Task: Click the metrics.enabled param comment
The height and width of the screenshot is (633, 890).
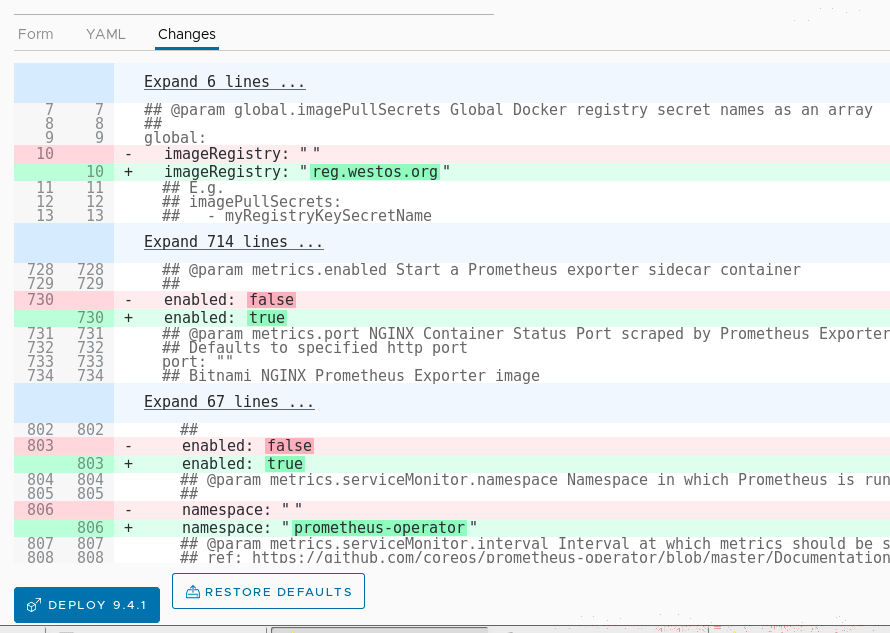Action: tap(481, 270)
